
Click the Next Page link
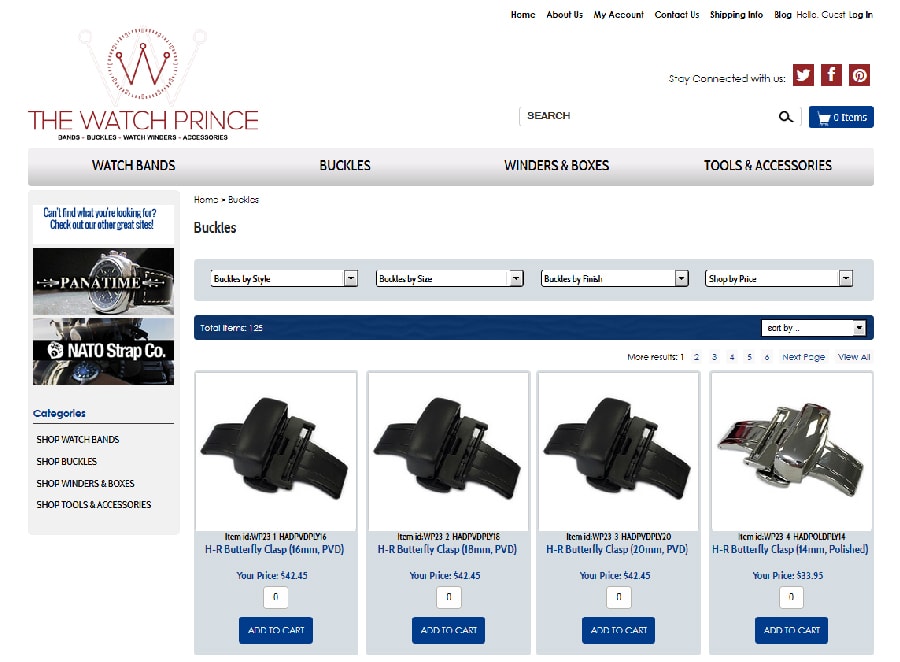[x=804, y=357]
